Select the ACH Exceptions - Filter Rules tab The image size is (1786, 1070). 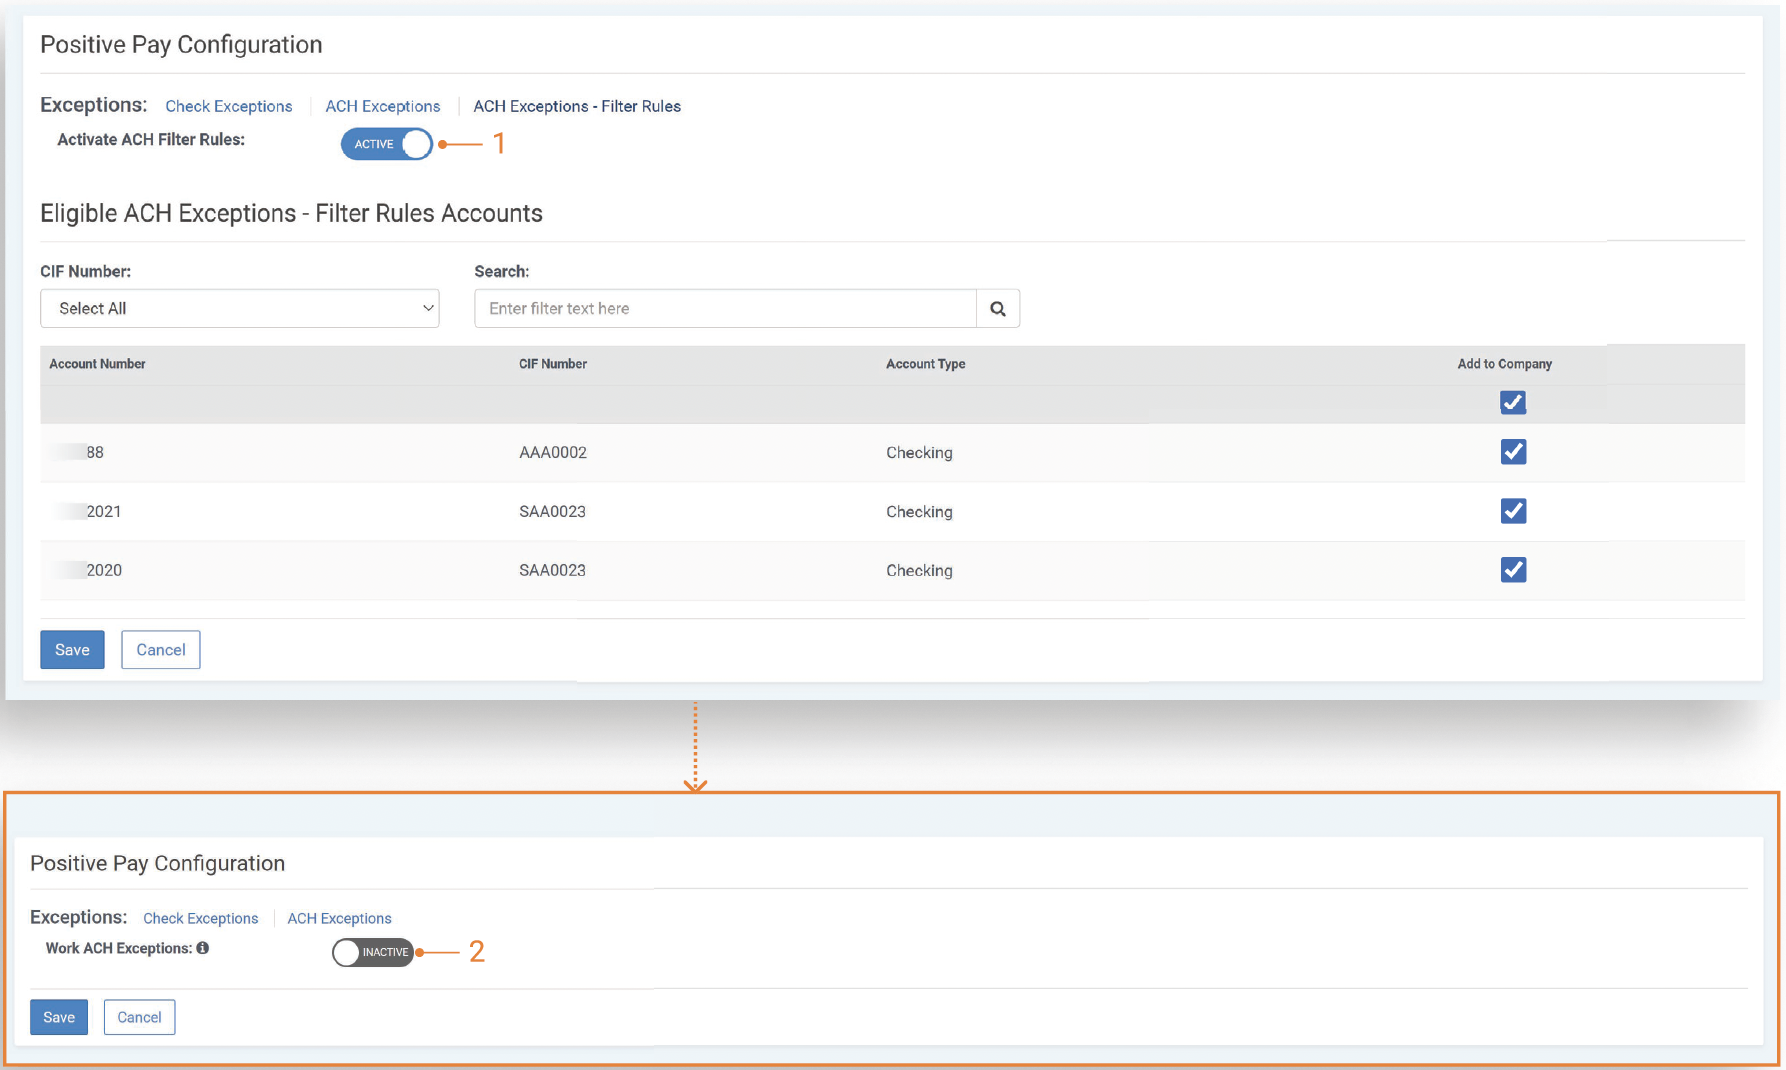tap(576, 106)
